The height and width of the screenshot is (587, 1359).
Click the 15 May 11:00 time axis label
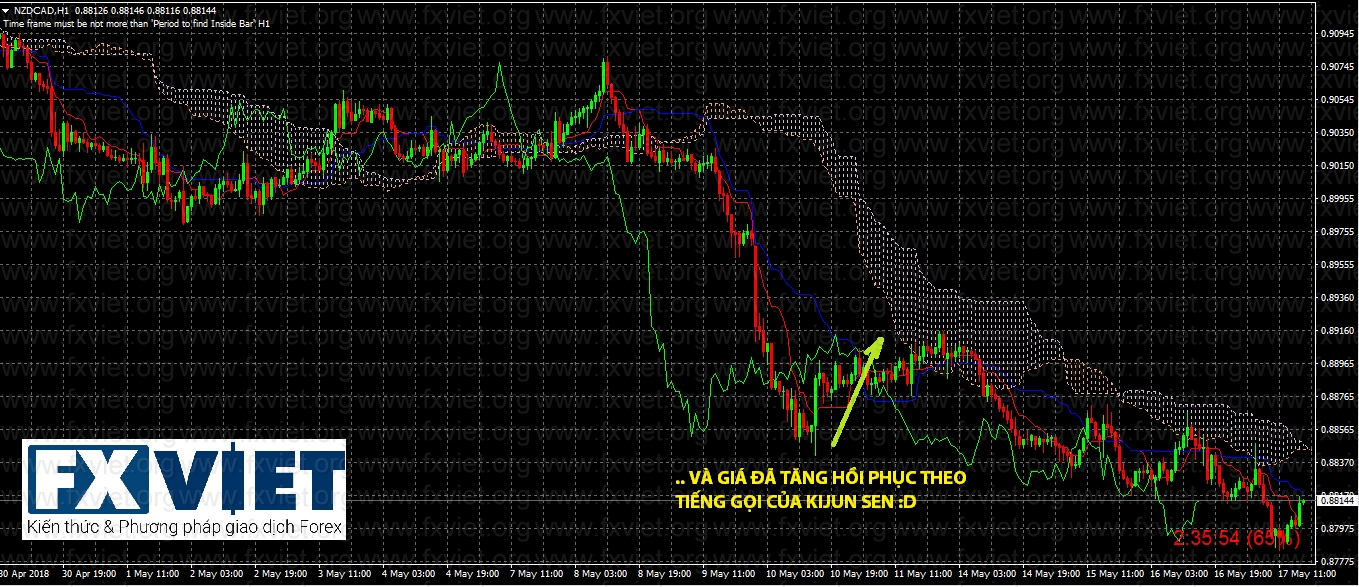1113,576
